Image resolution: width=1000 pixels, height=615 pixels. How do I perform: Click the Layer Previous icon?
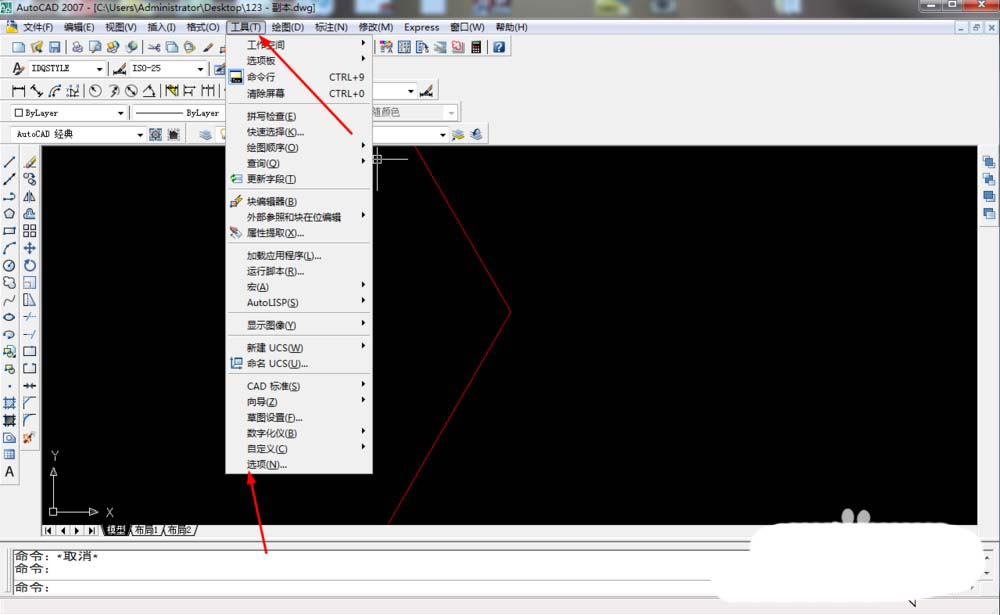click(476, 135)
